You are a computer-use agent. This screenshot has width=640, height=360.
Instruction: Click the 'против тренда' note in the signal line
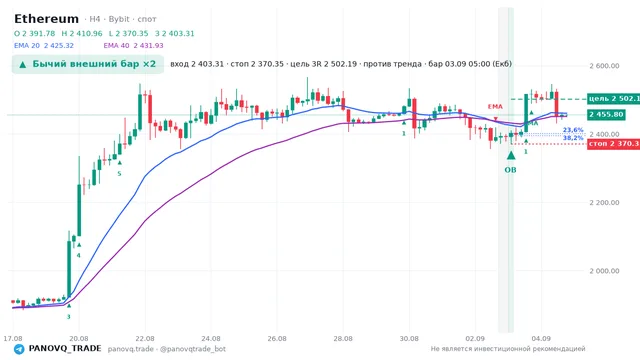click(392, 64)
